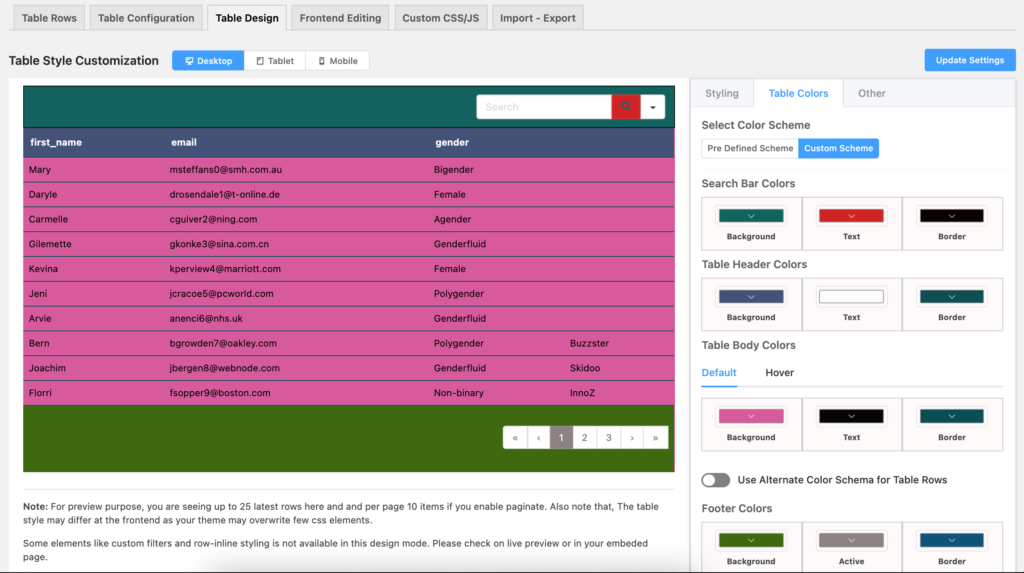This screenshot has height=573, width=1024.
Task: Switch to the Styling panel tab
Action: [722, 93]
